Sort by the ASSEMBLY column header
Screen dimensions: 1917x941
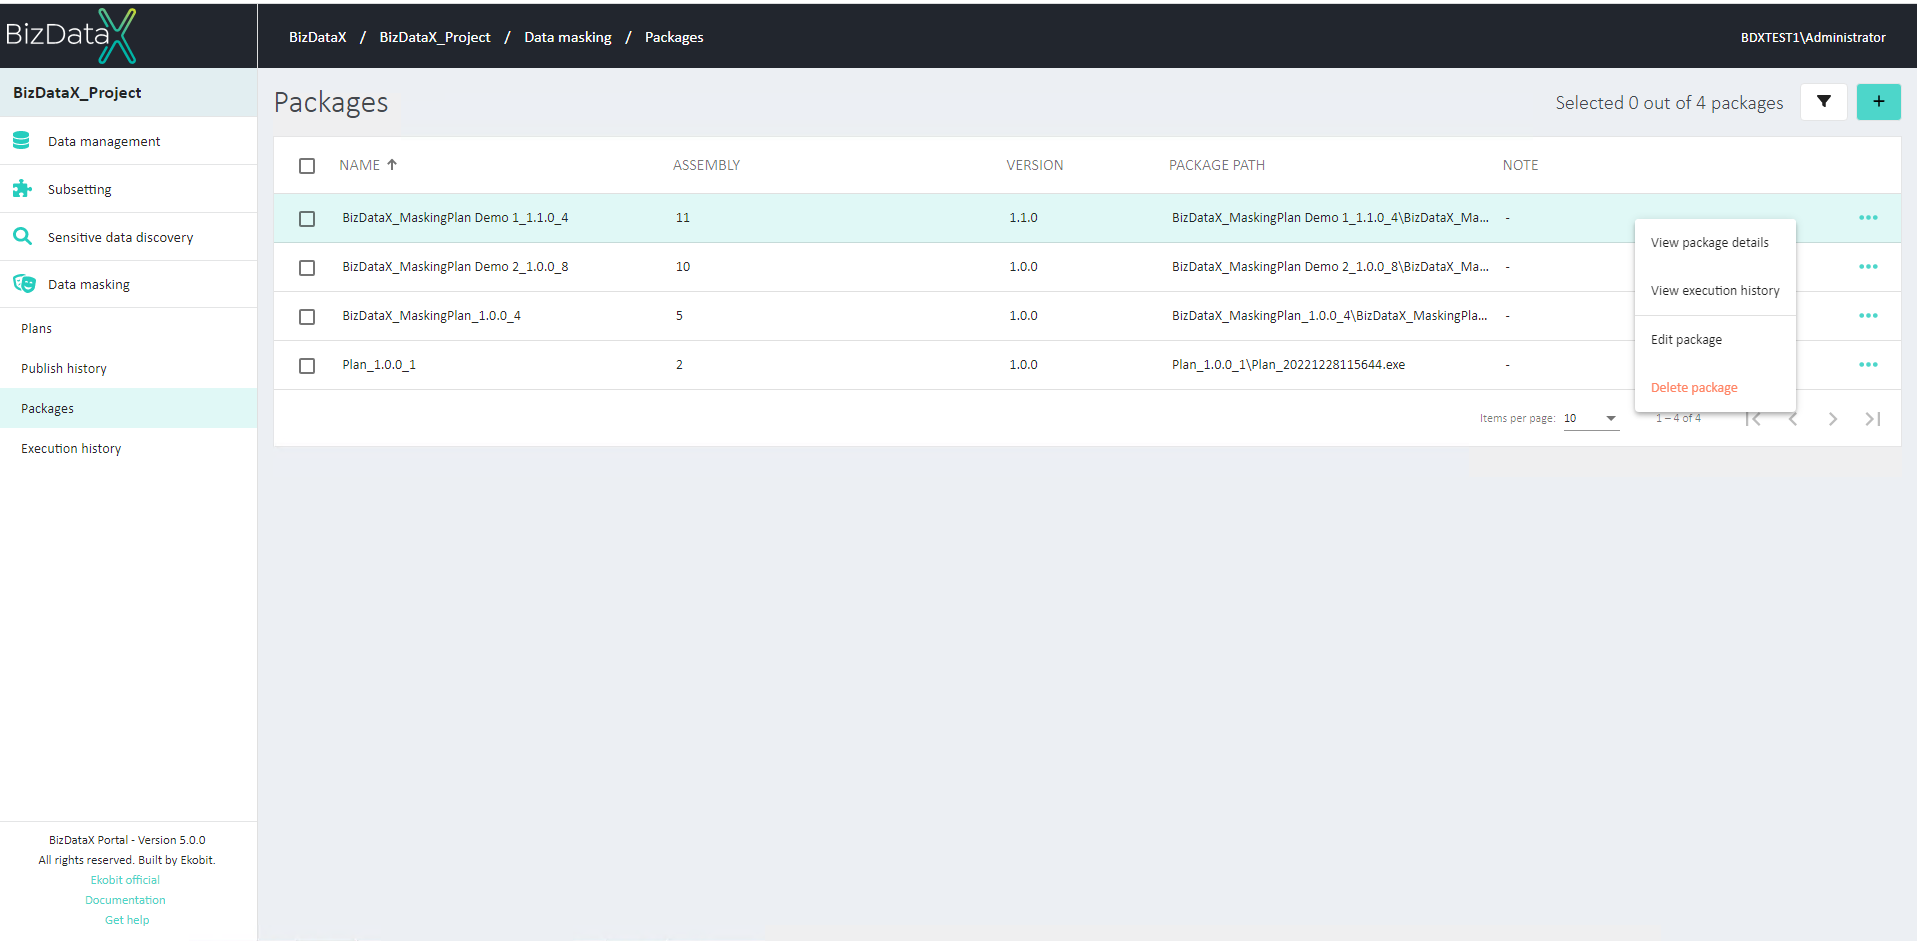[x=706, y=165]
